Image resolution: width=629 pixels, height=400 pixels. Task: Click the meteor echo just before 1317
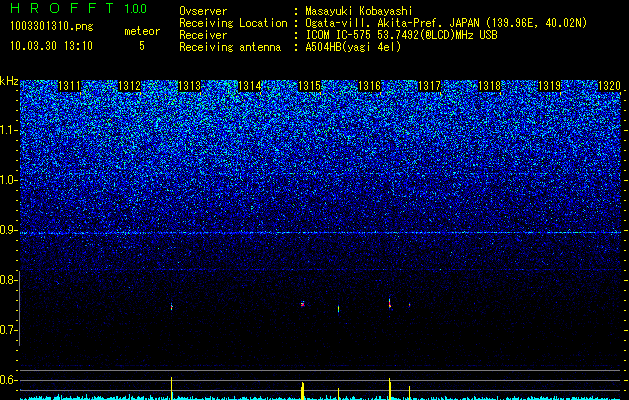[x=409, y=305]
